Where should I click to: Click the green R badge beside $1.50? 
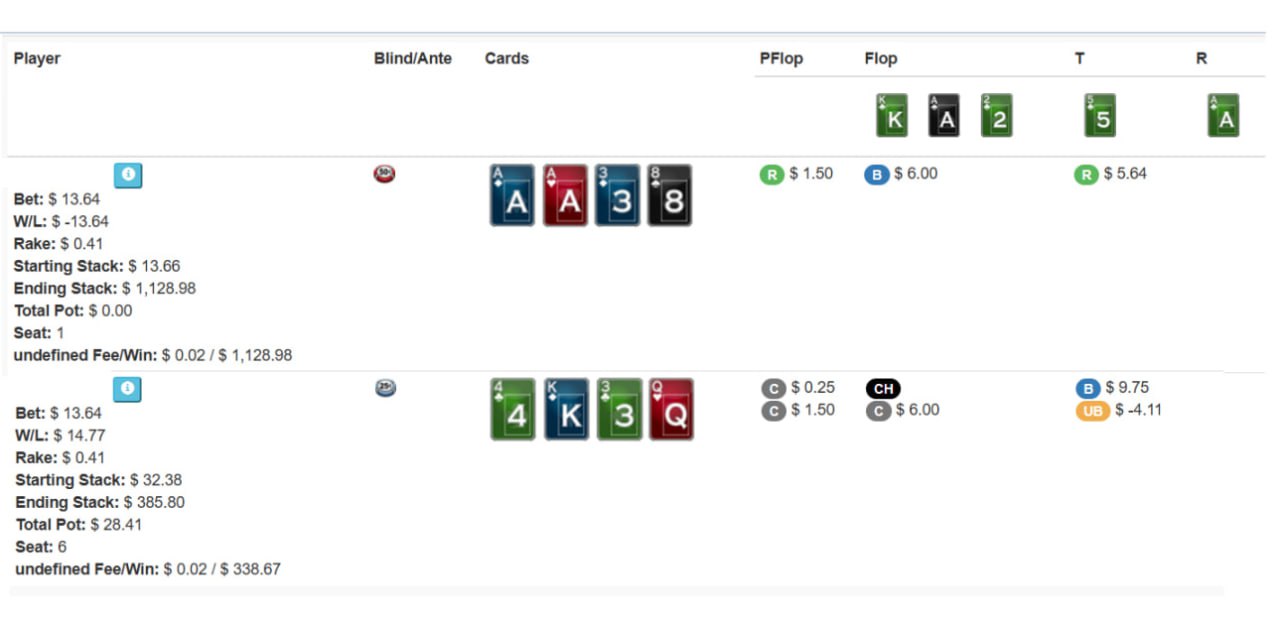tap(771, 175)
